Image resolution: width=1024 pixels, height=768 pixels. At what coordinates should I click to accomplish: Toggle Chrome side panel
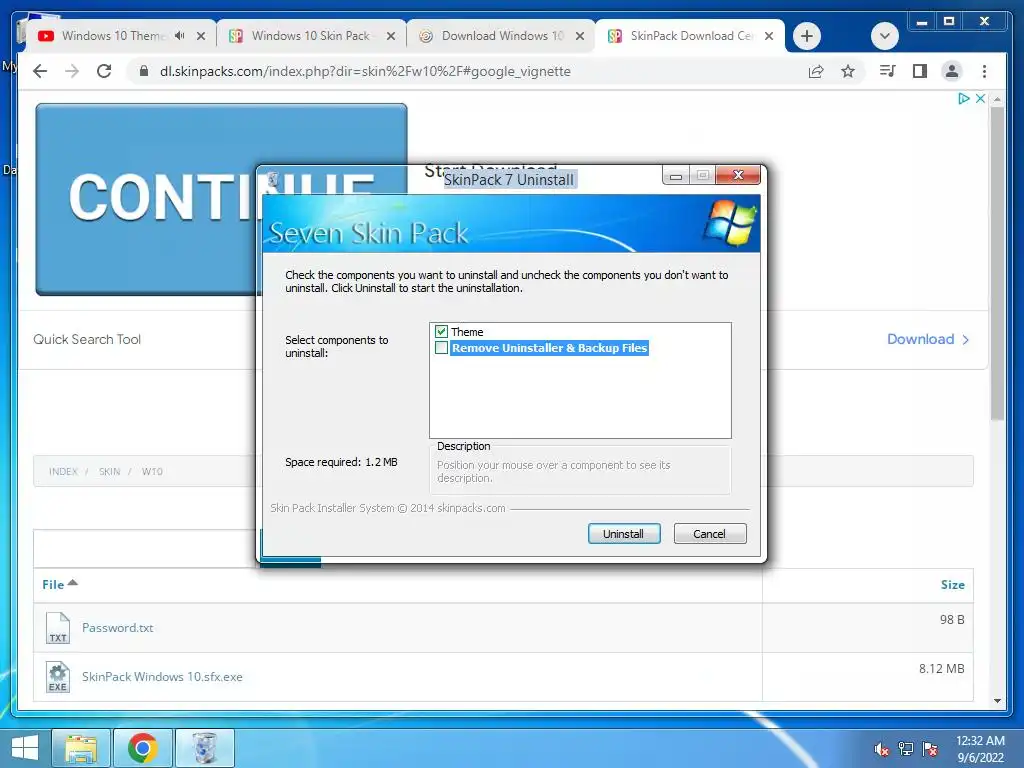pos(920,71)
